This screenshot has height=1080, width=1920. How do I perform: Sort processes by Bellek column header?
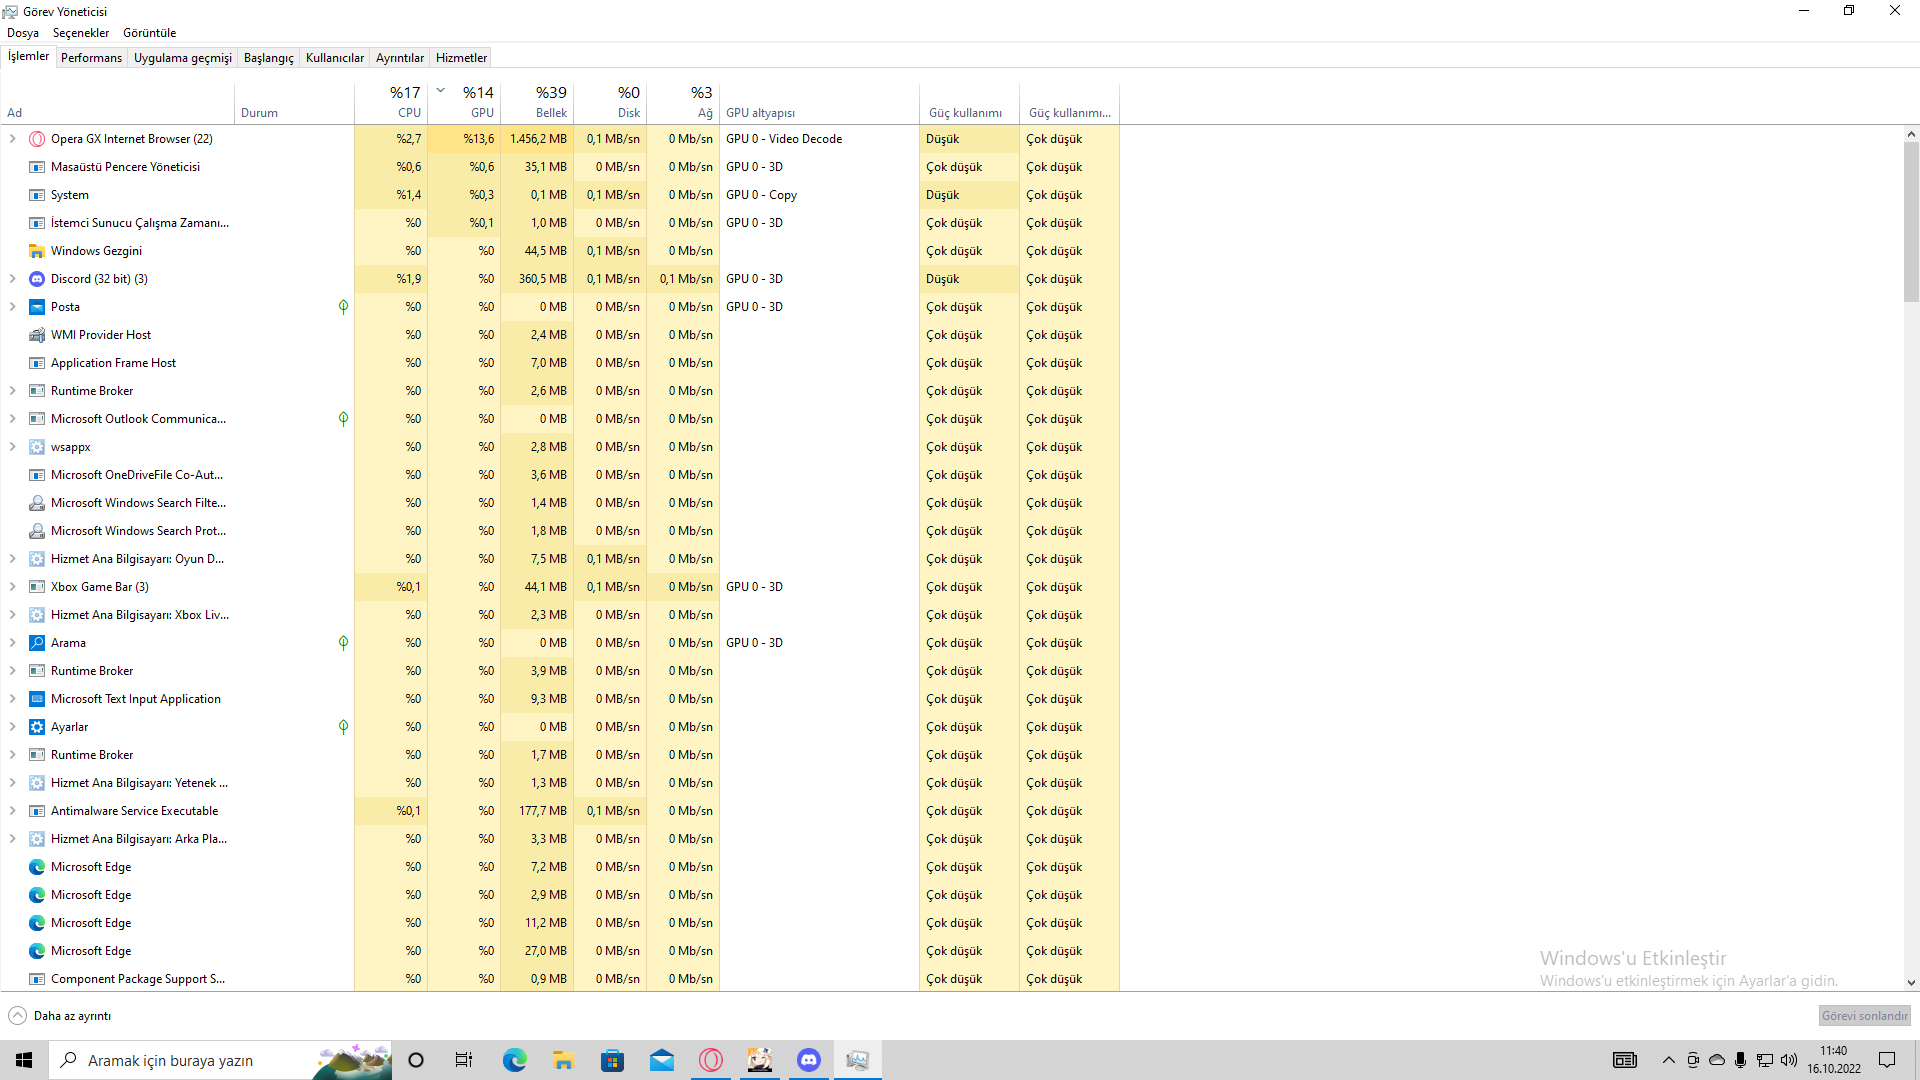[x=537, y=102]
